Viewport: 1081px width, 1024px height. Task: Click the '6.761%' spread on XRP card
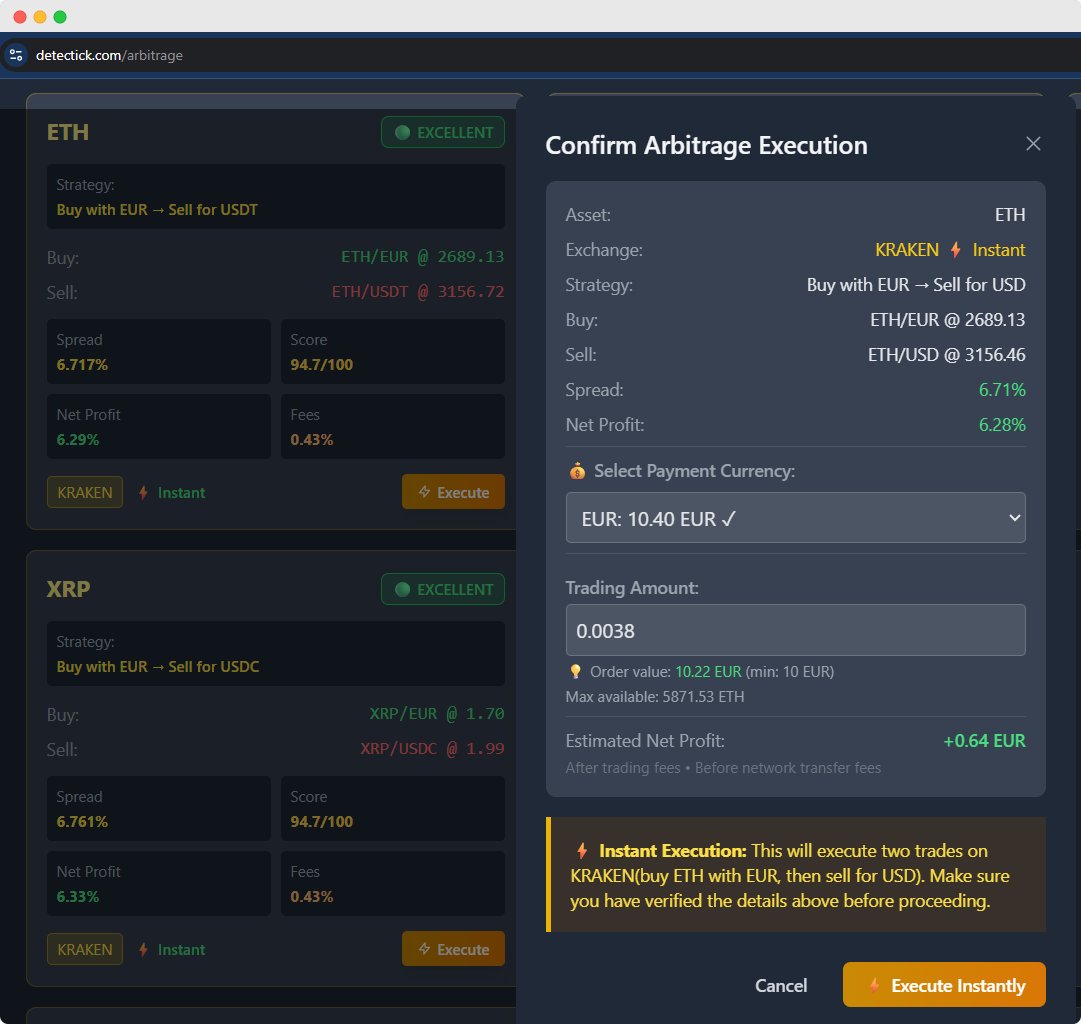(x=82, y=822)
